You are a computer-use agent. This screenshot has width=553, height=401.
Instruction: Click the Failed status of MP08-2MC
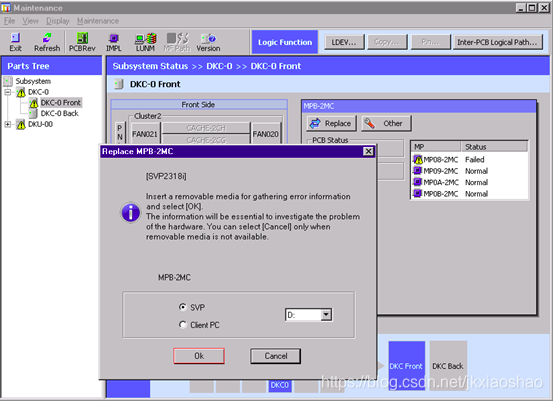coord(474,159)
